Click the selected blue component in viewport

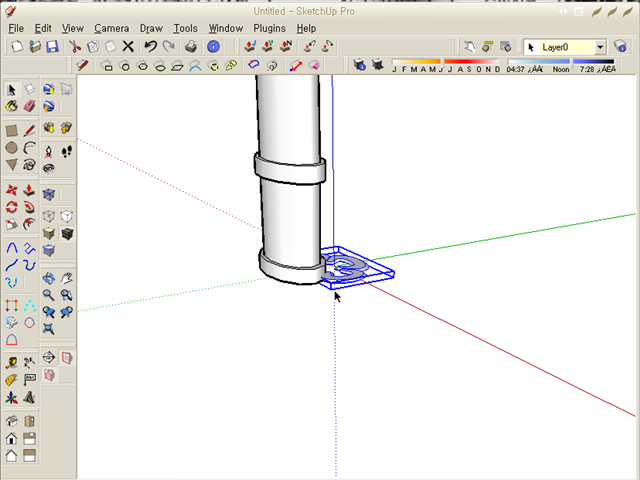tap(359, 270)
